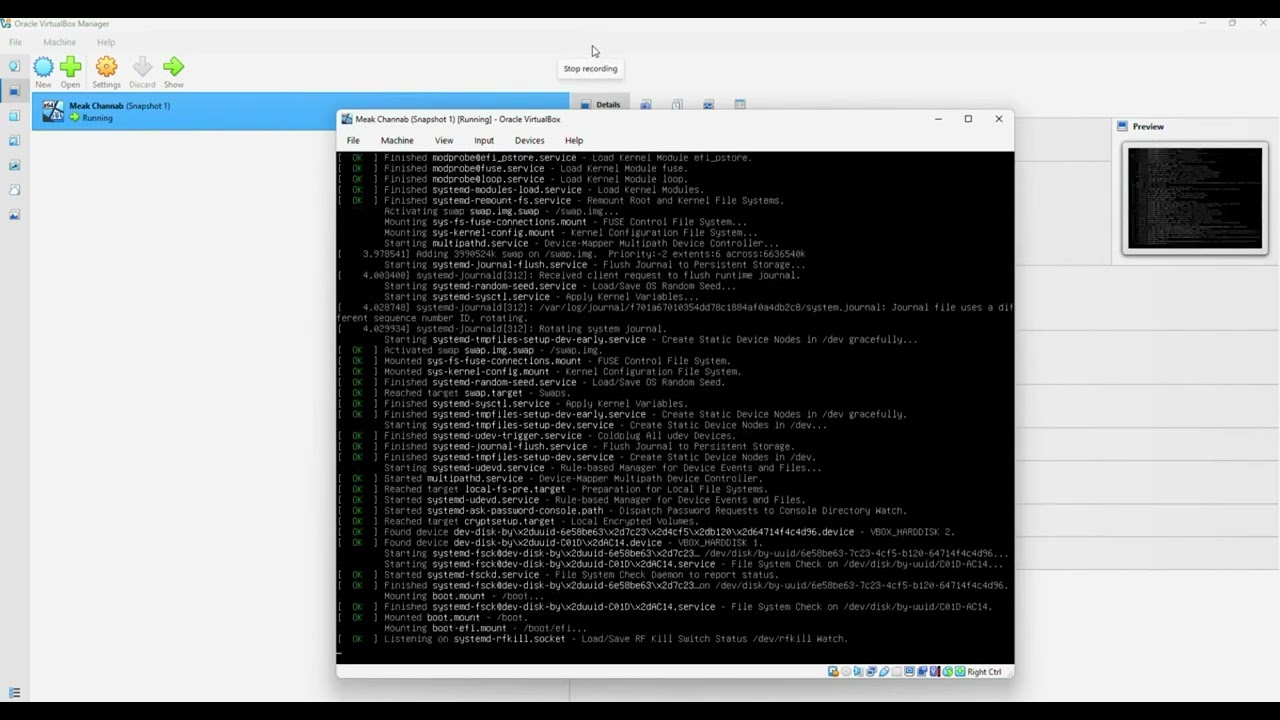
Task: Open the File menu in the VM window
Action: coord(353,140)
